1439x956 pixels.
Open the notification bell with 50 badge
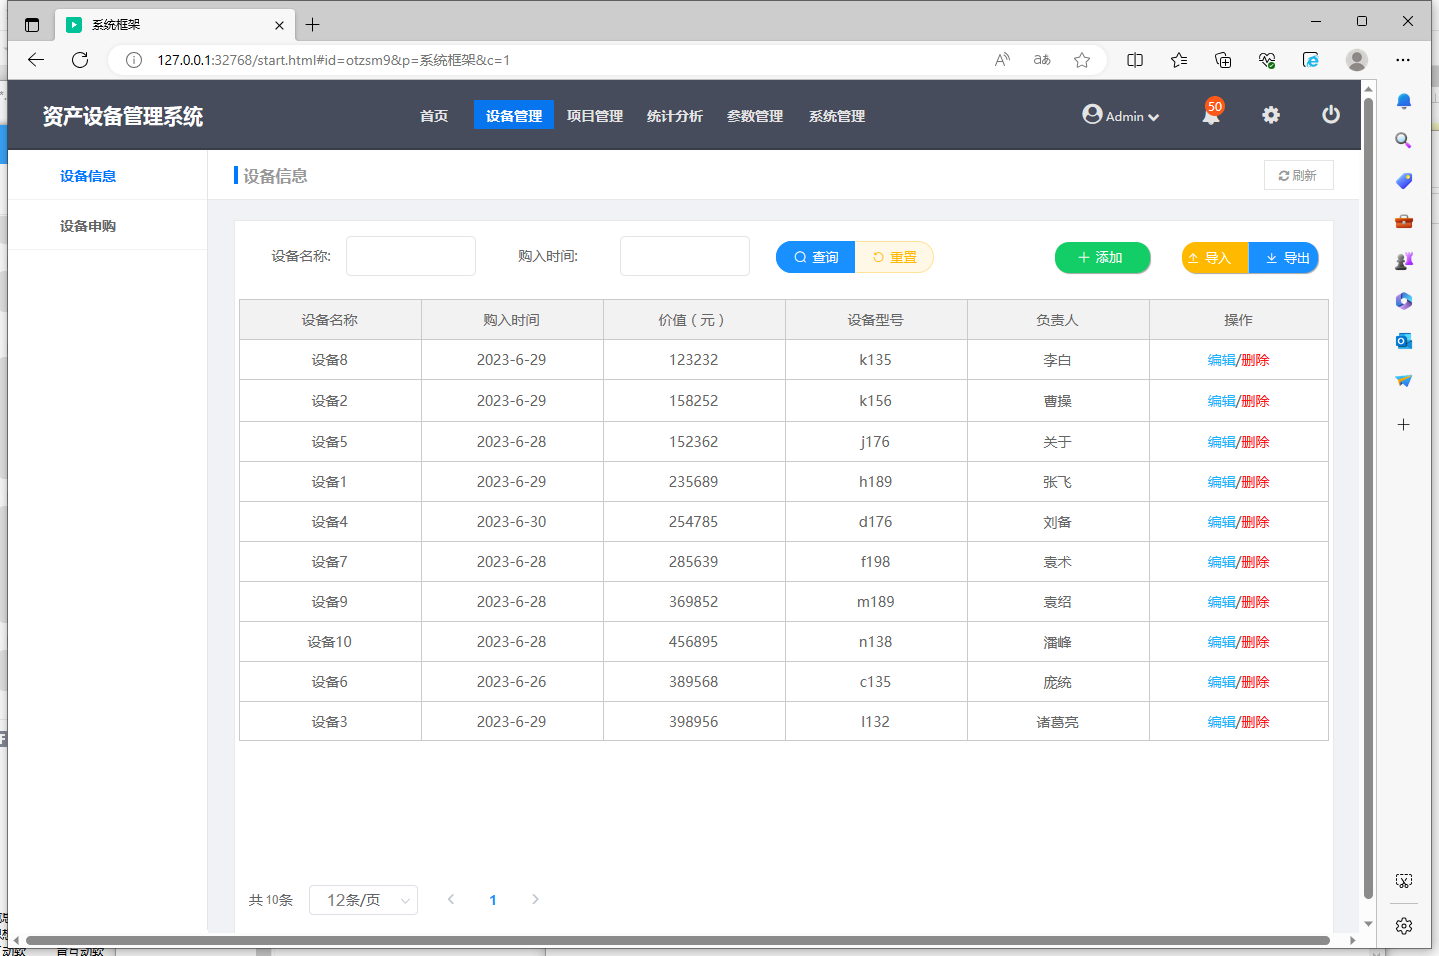pos(1211,113)
